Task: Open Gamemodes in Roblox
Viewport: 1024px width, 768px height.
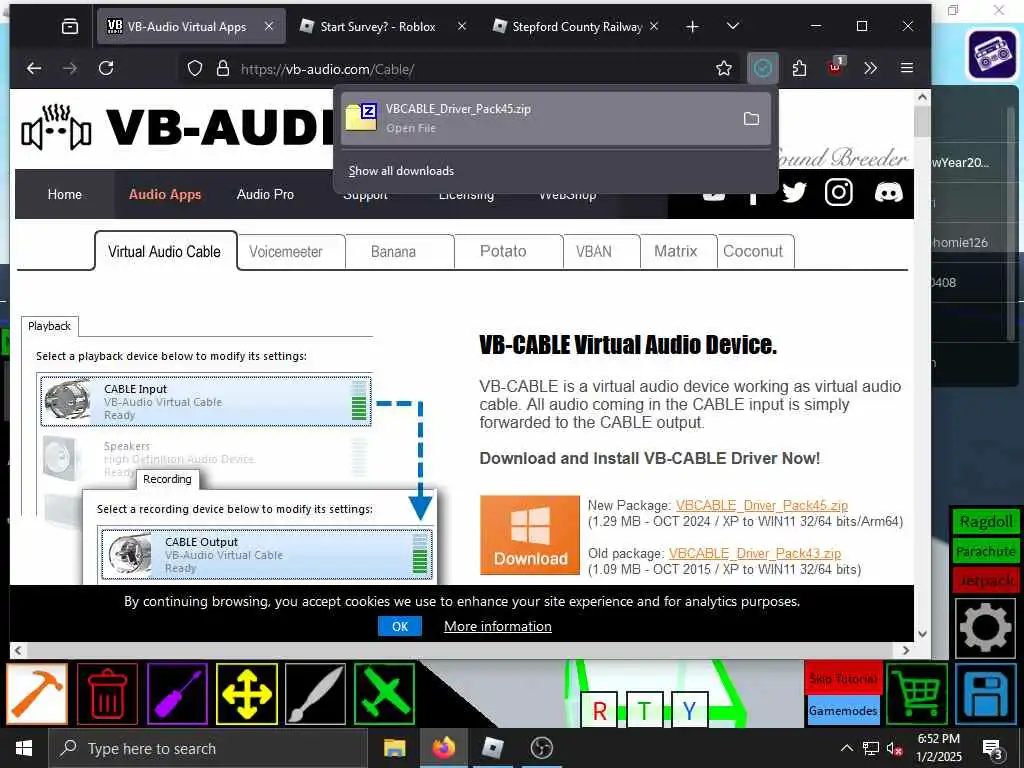Action: (x=842, y=711)
